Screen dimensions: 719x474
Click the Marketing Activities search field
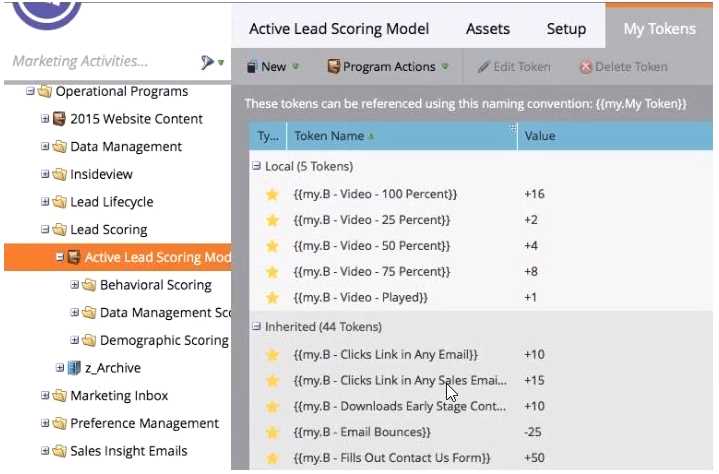tap(100, 62)
